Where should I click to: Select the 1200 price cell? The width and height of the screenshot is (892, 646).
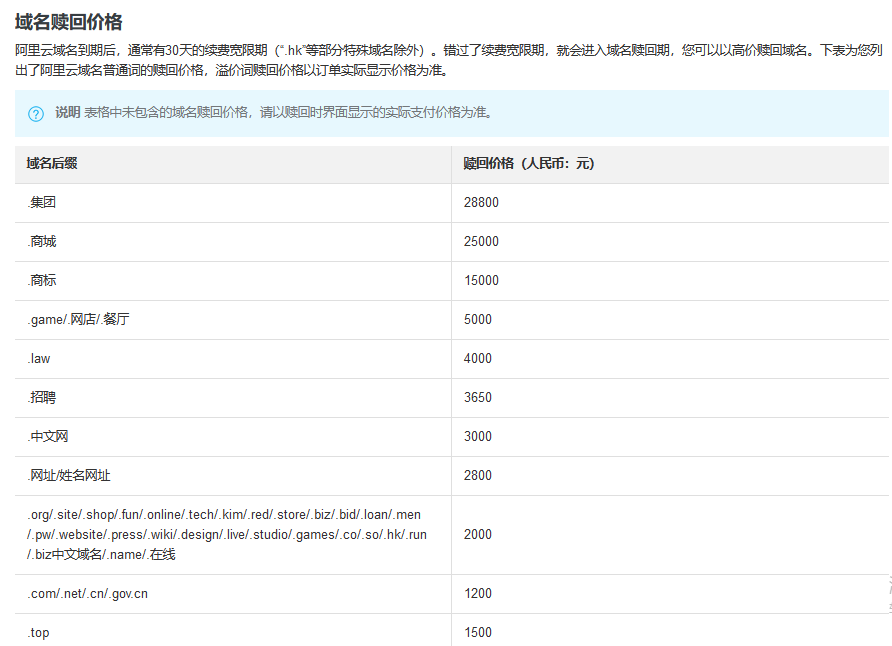click(x=671, y=594)
